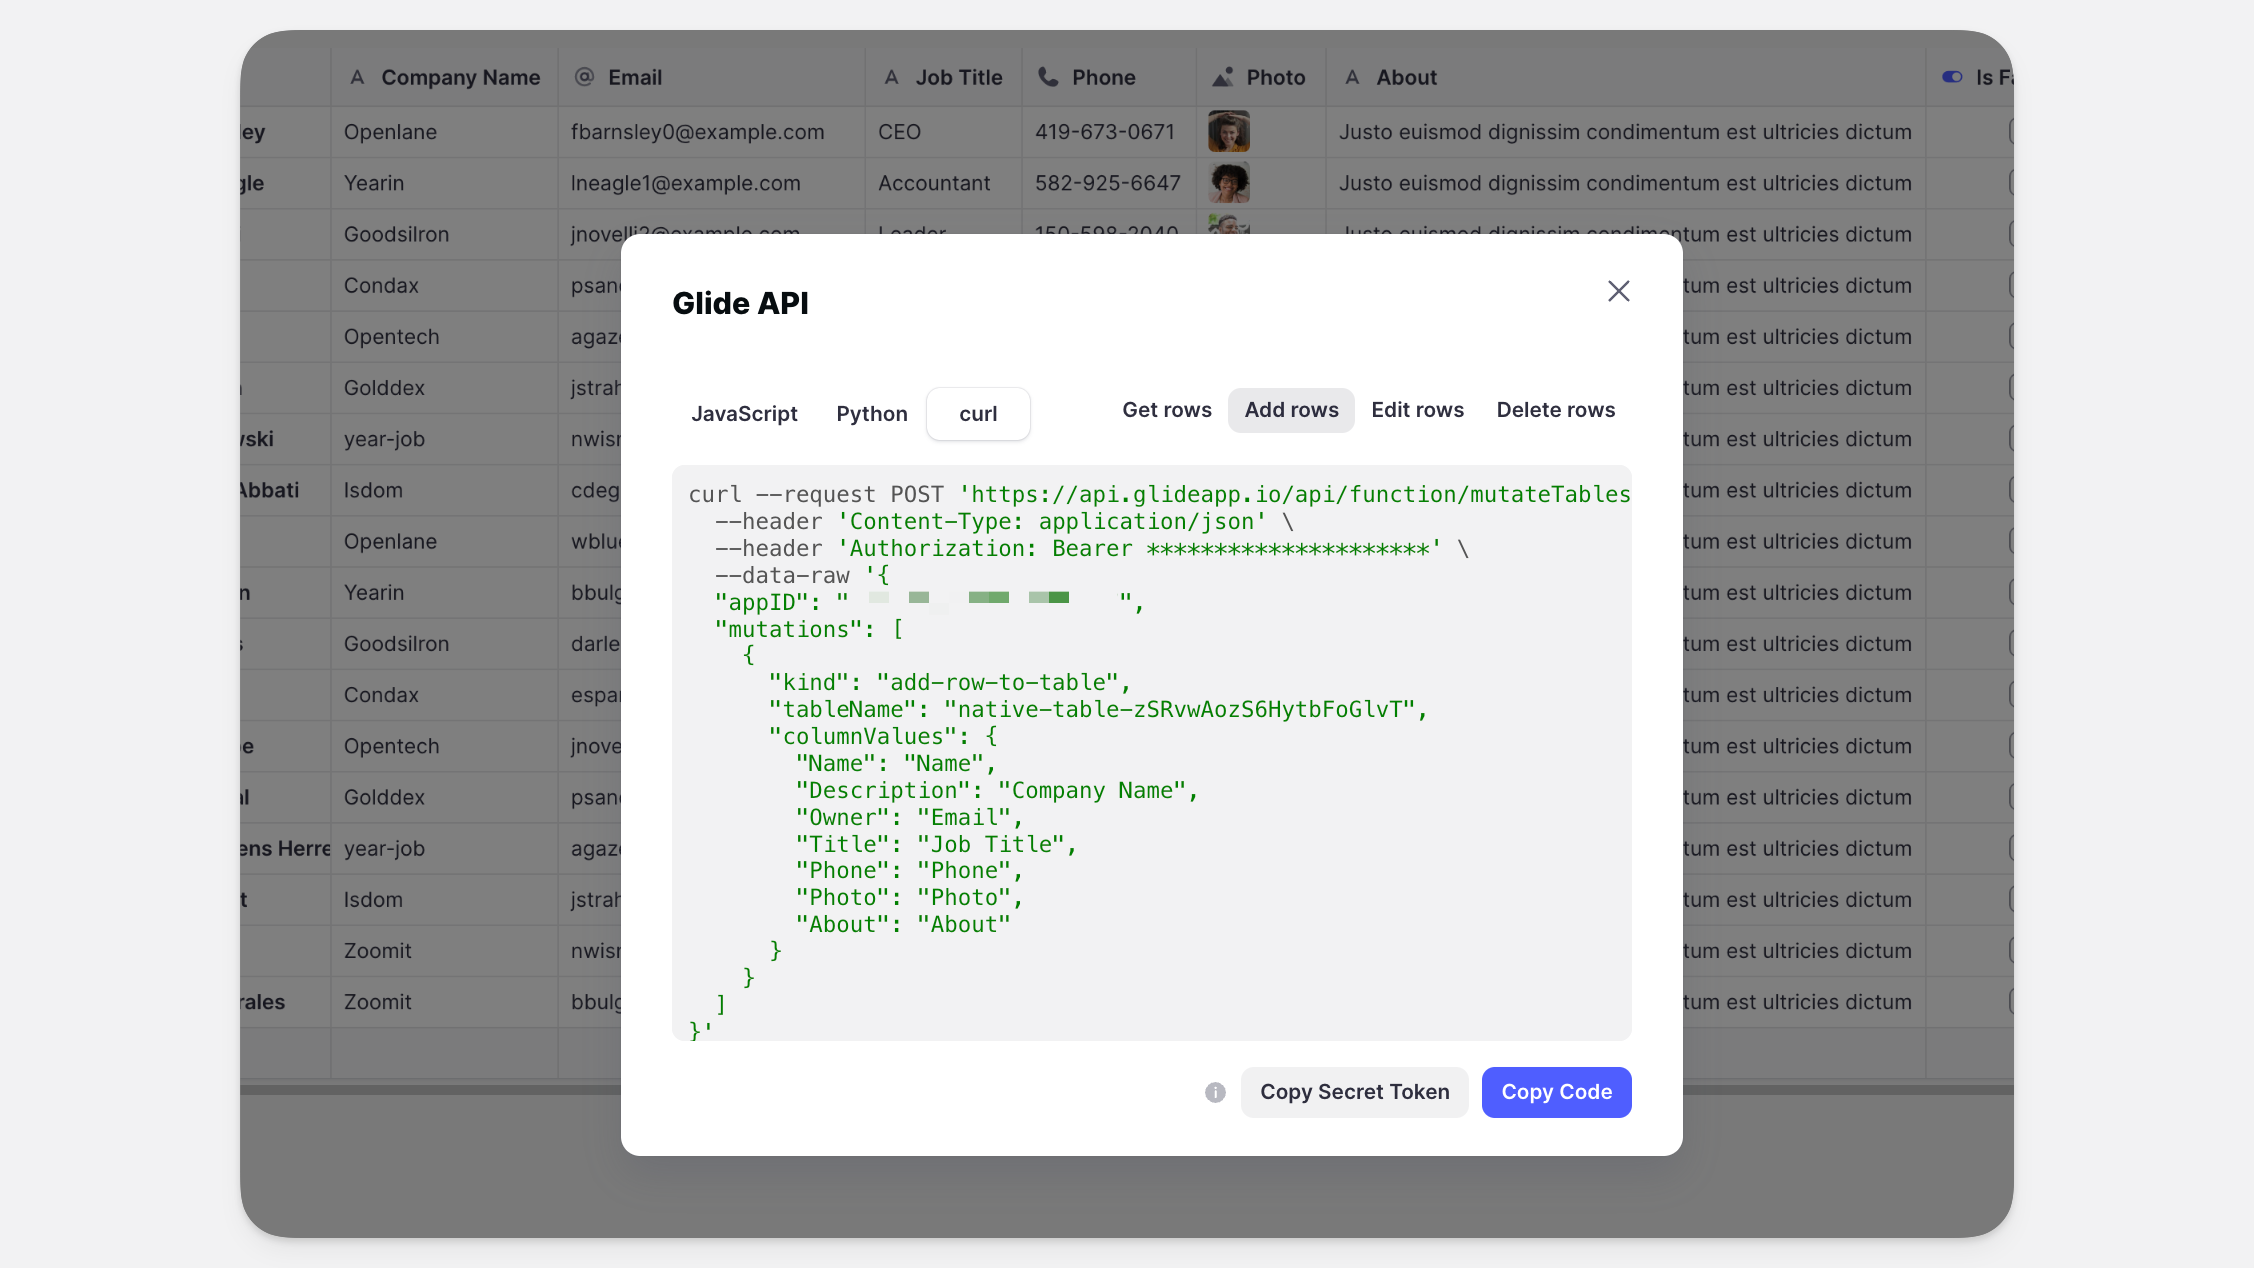Click the @ icon in the Email column header
The width and height of the screenshot is (2254, 1268).
point(584,77)
